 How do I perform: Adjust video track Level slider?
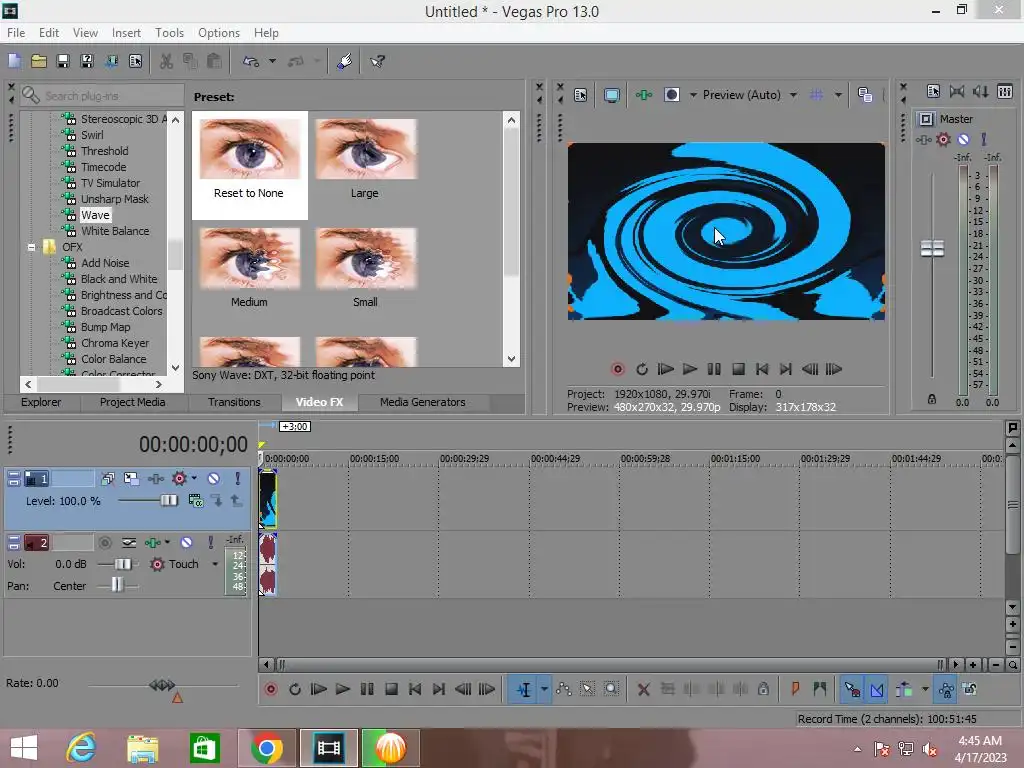pos(168,501)
